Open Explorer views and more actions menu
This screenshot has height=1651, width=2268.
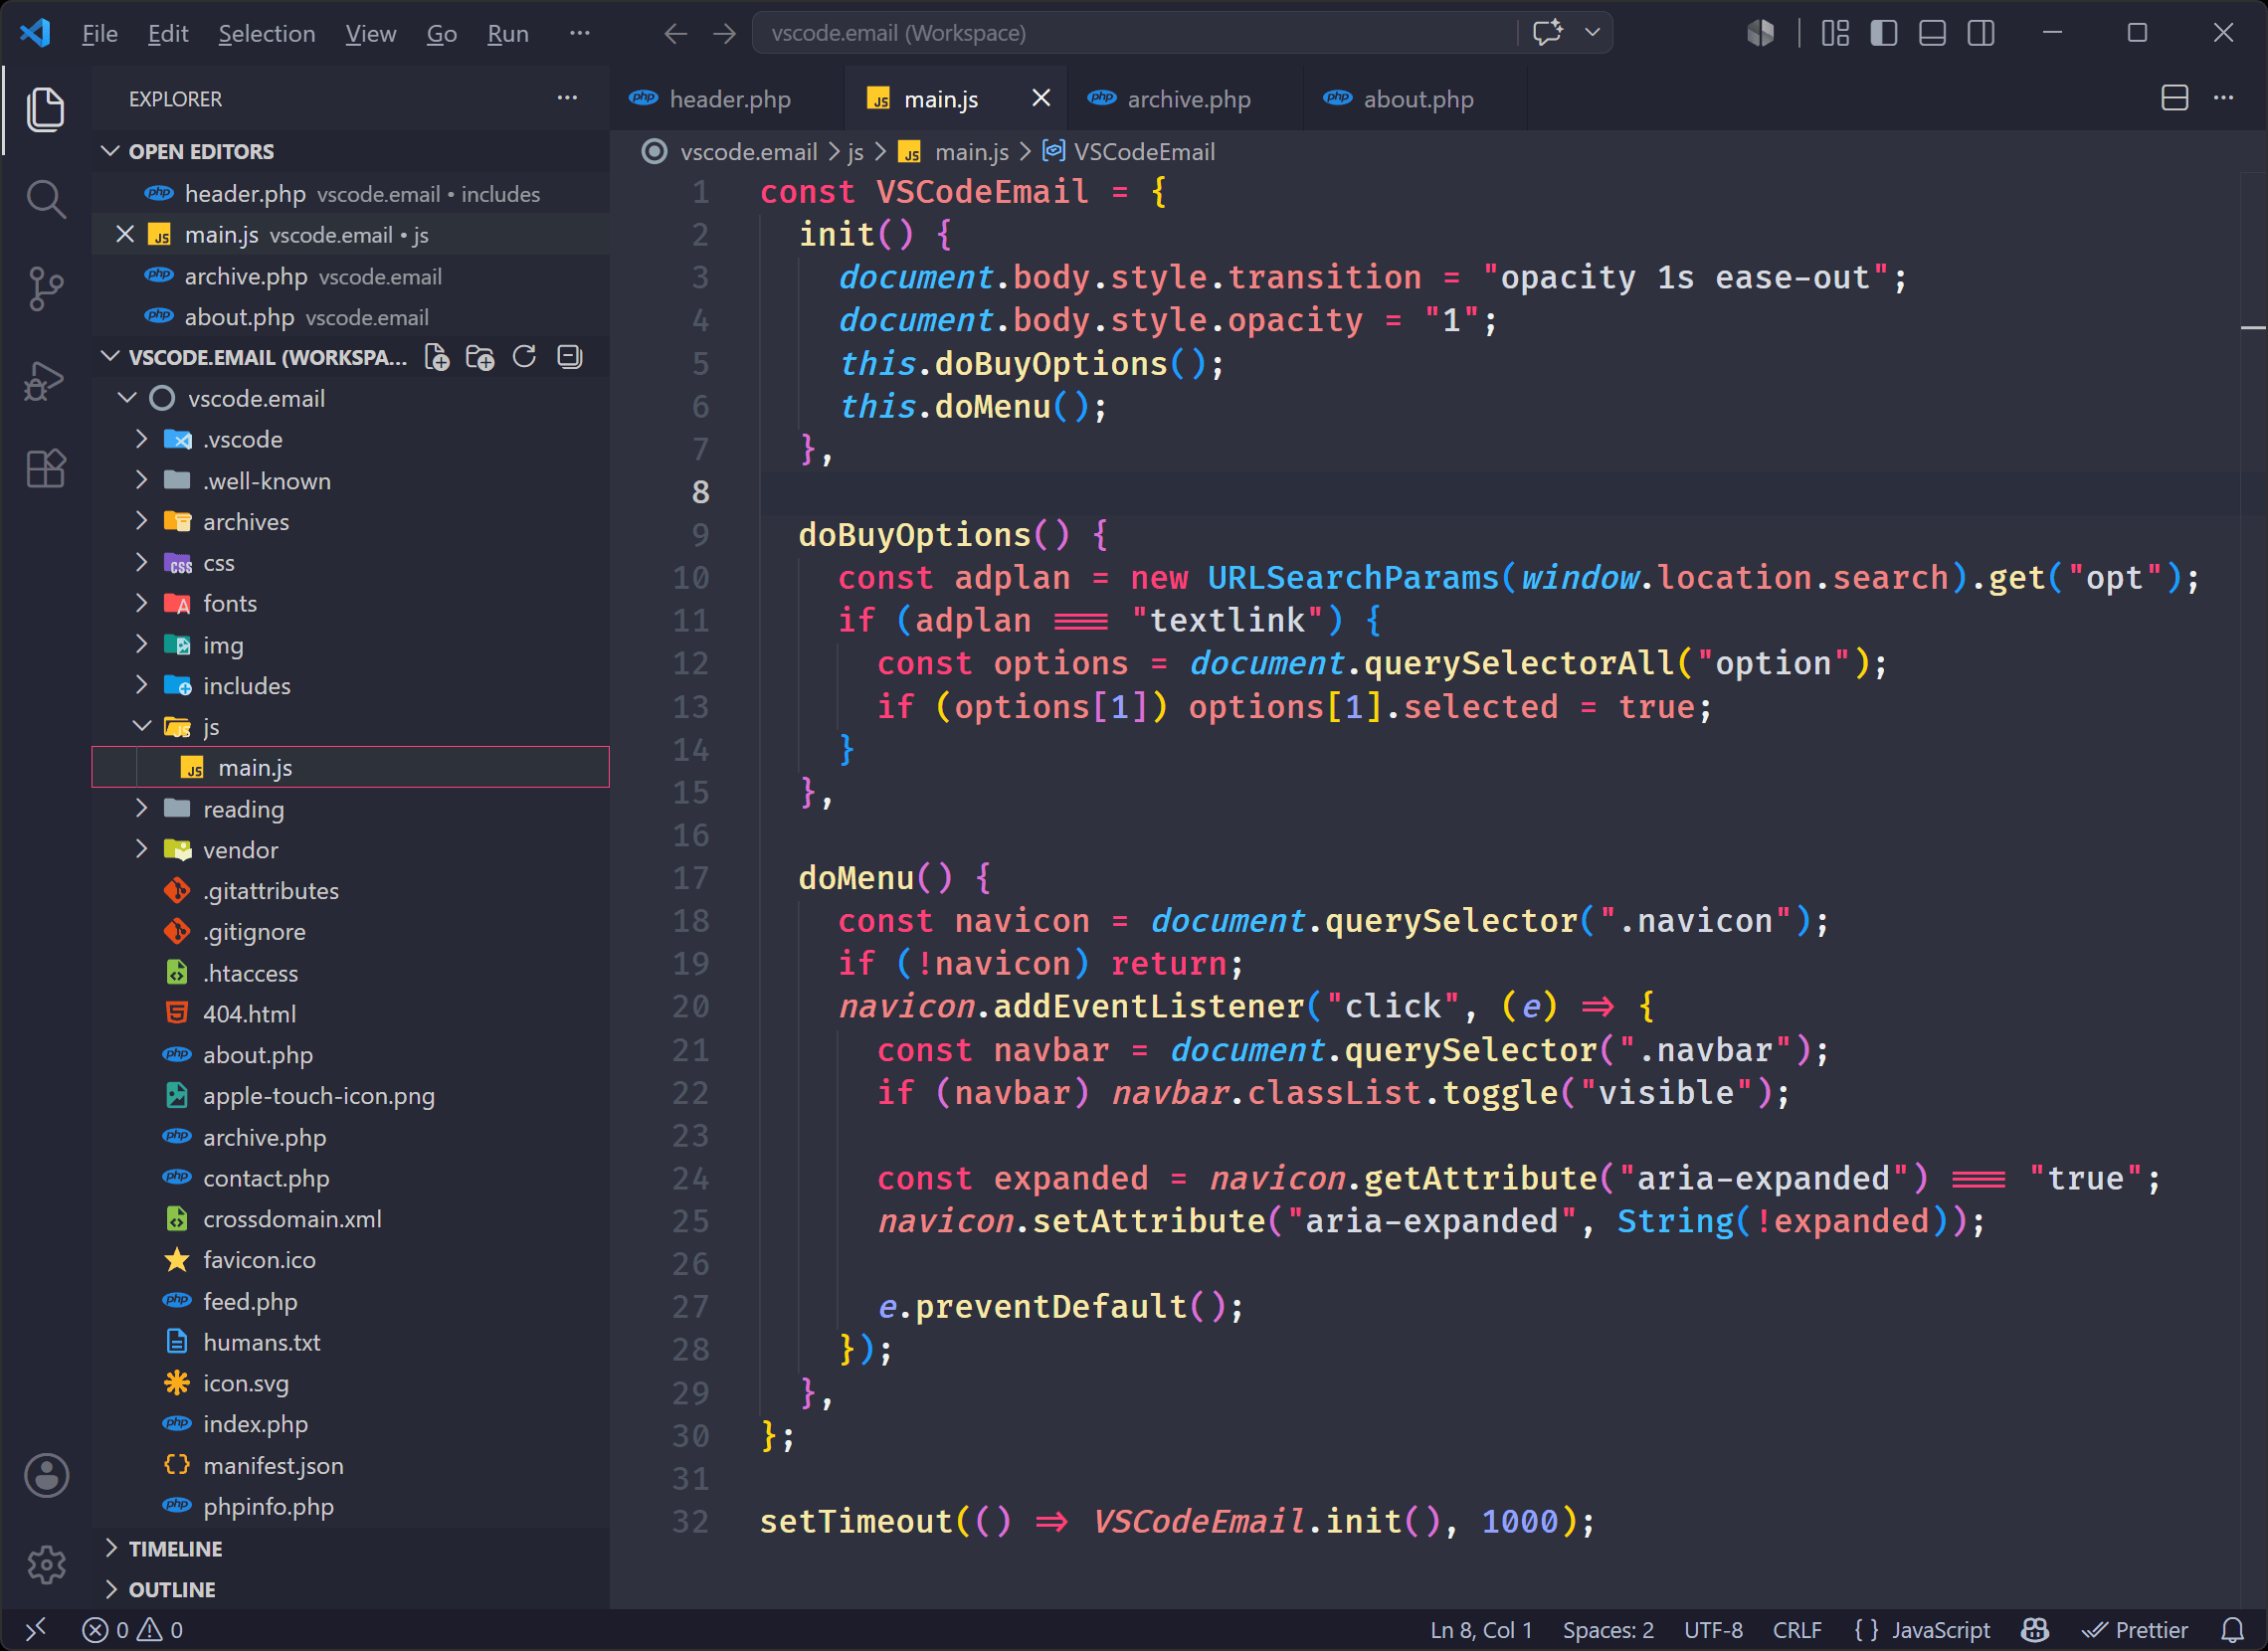pos(567,98)
